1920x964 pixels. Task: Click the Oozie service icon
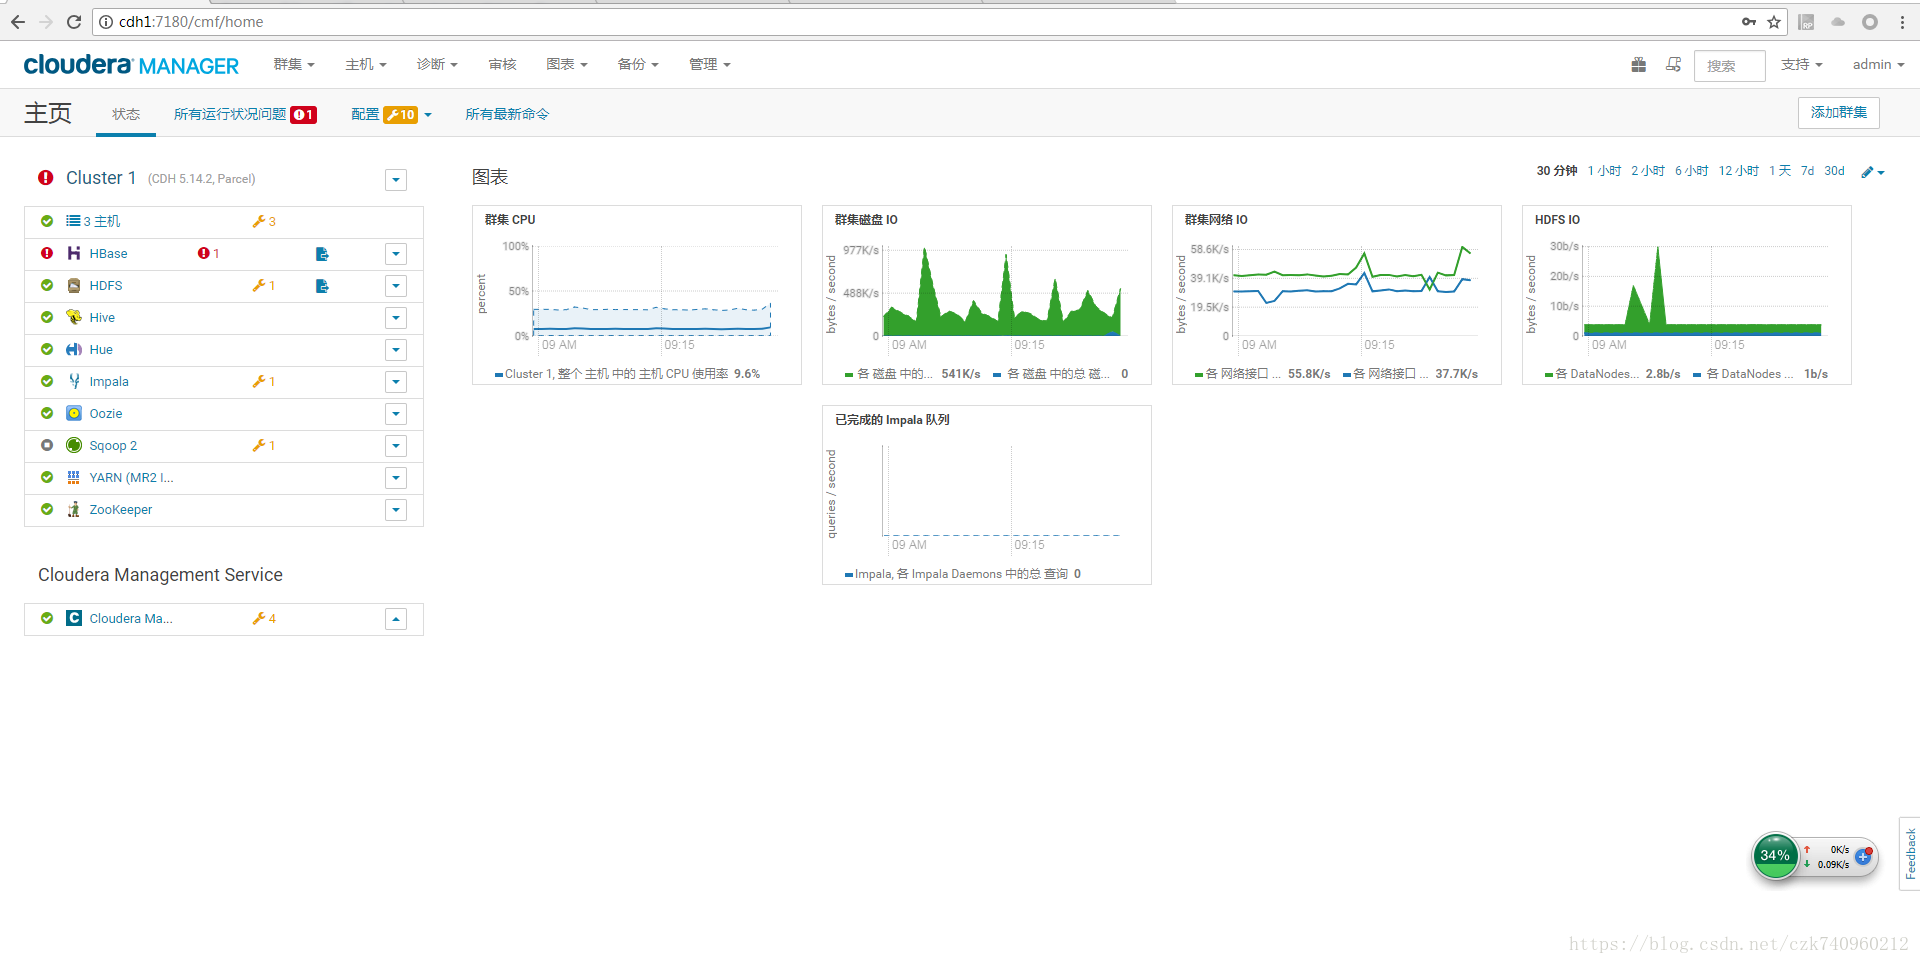tap(74, 413)
